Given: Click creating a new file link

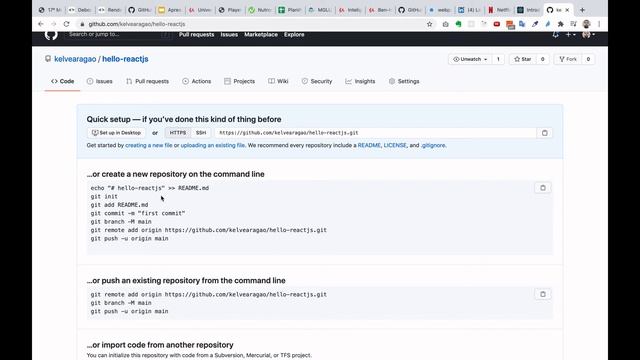Looking at the screenshot, I should point(149,145).
